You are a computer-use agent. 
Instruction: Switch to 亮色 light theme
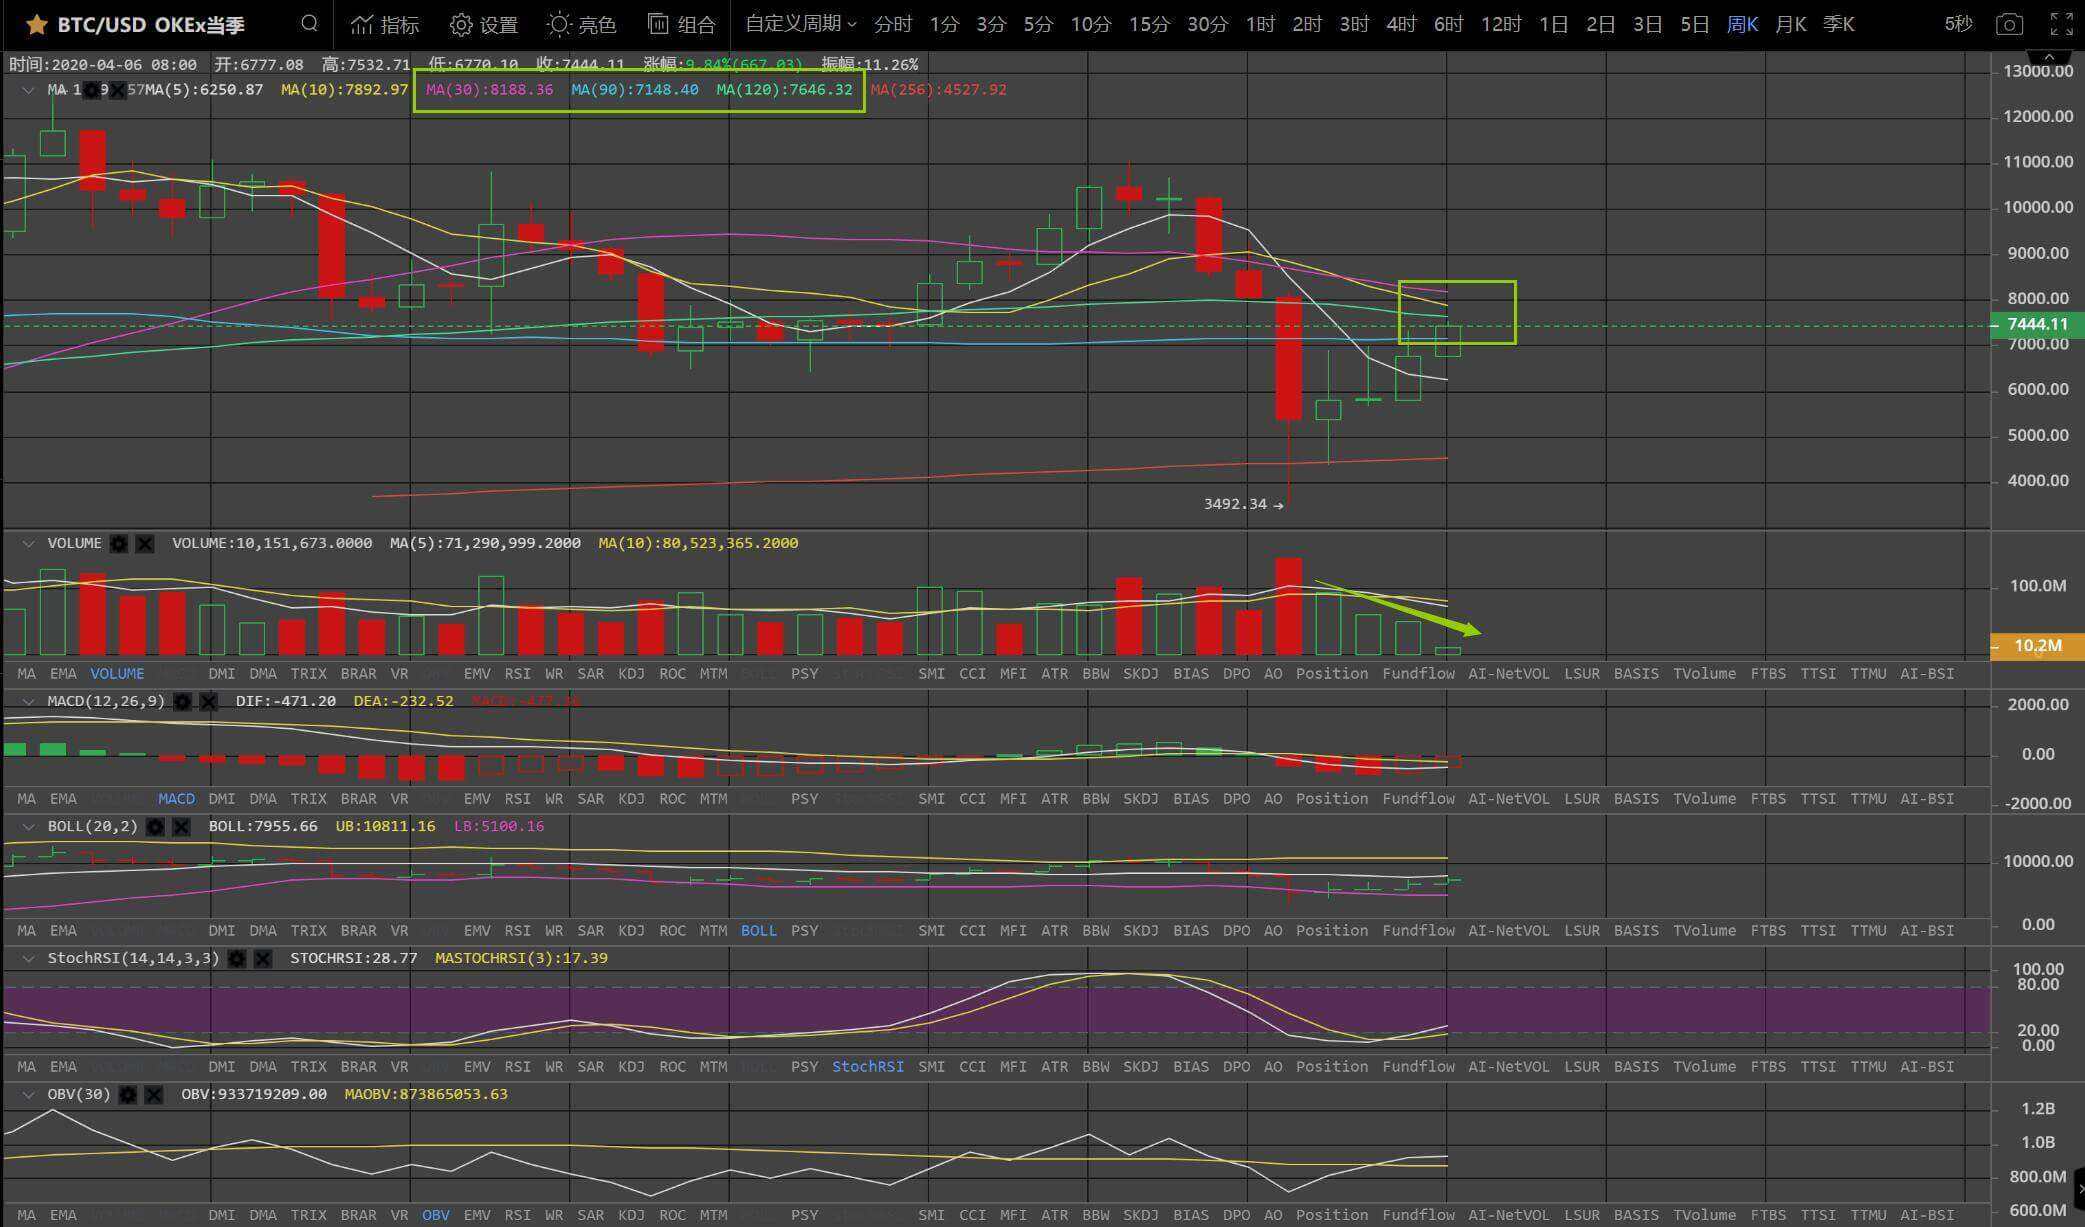coord(582,24)
